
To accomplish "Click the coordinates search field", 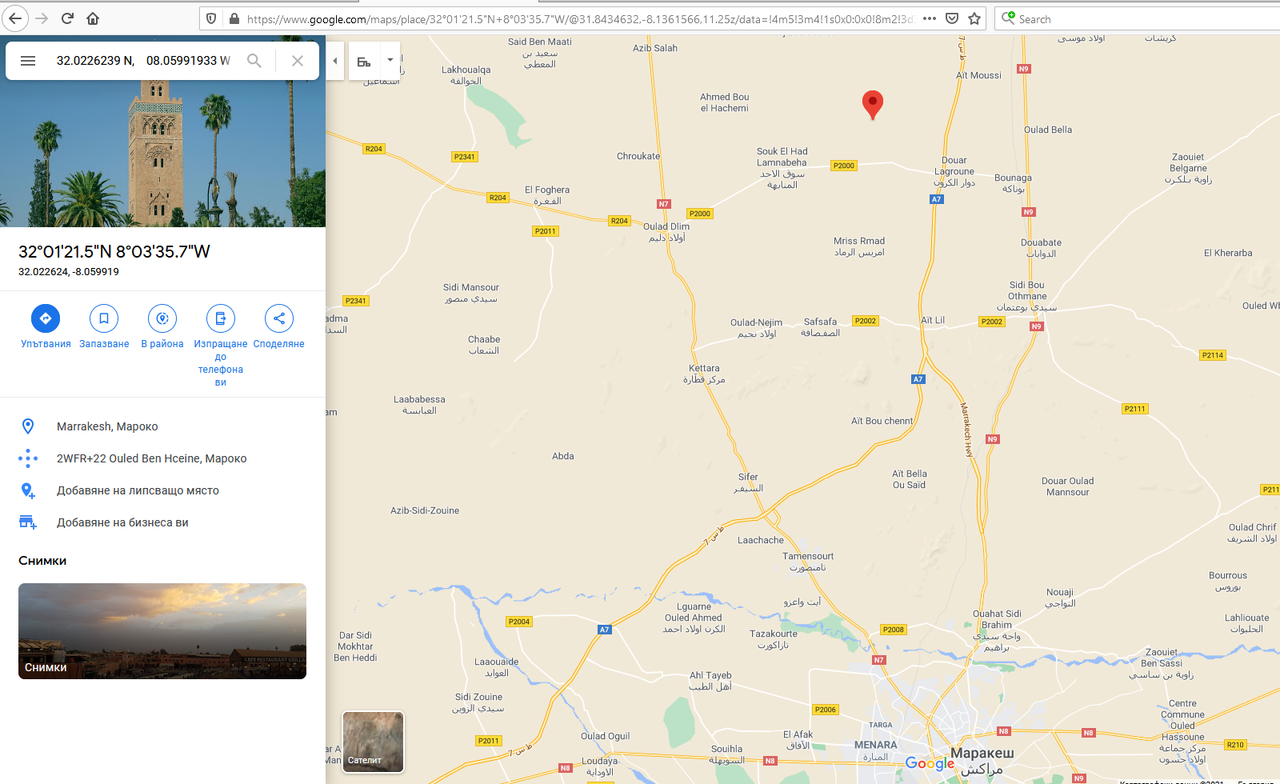I will pyautogui.click(x=143, y=61).
